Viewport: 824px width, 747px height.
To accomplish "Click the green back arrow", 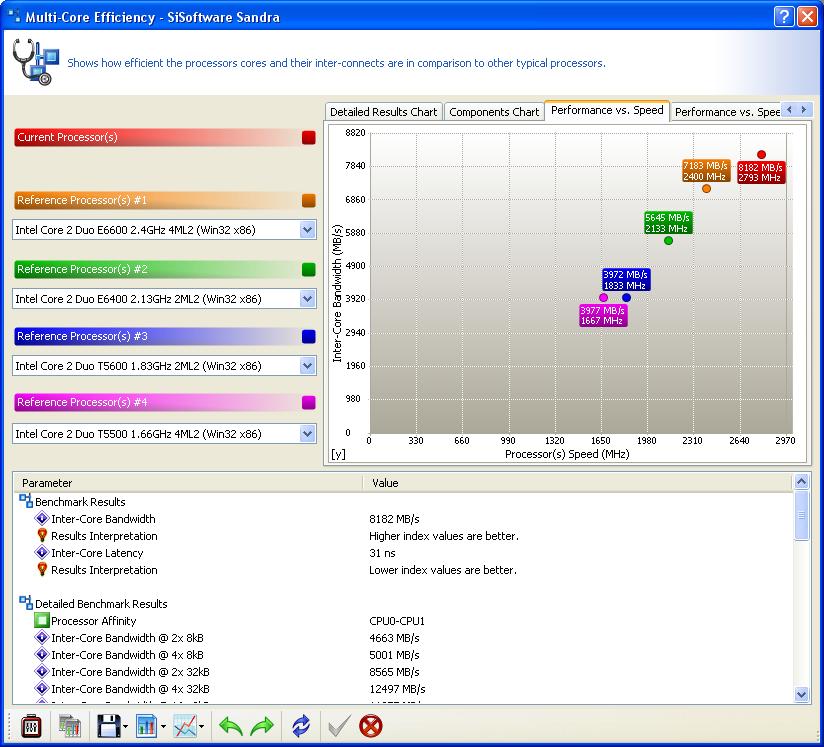I will (x=231, y=726).
